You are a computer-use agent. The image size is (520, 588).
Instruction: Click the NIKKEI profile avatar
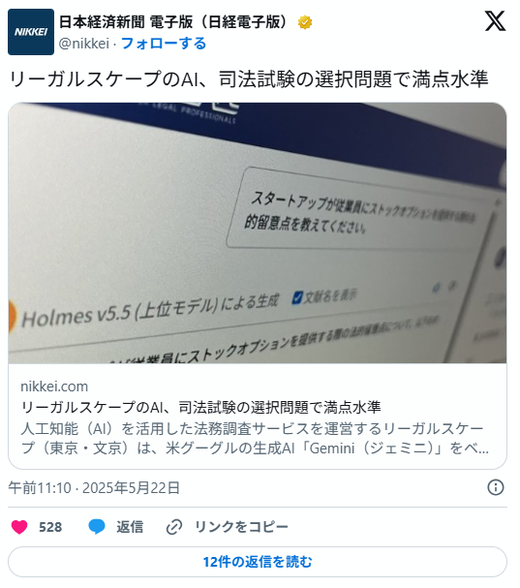tap(31, 32)
